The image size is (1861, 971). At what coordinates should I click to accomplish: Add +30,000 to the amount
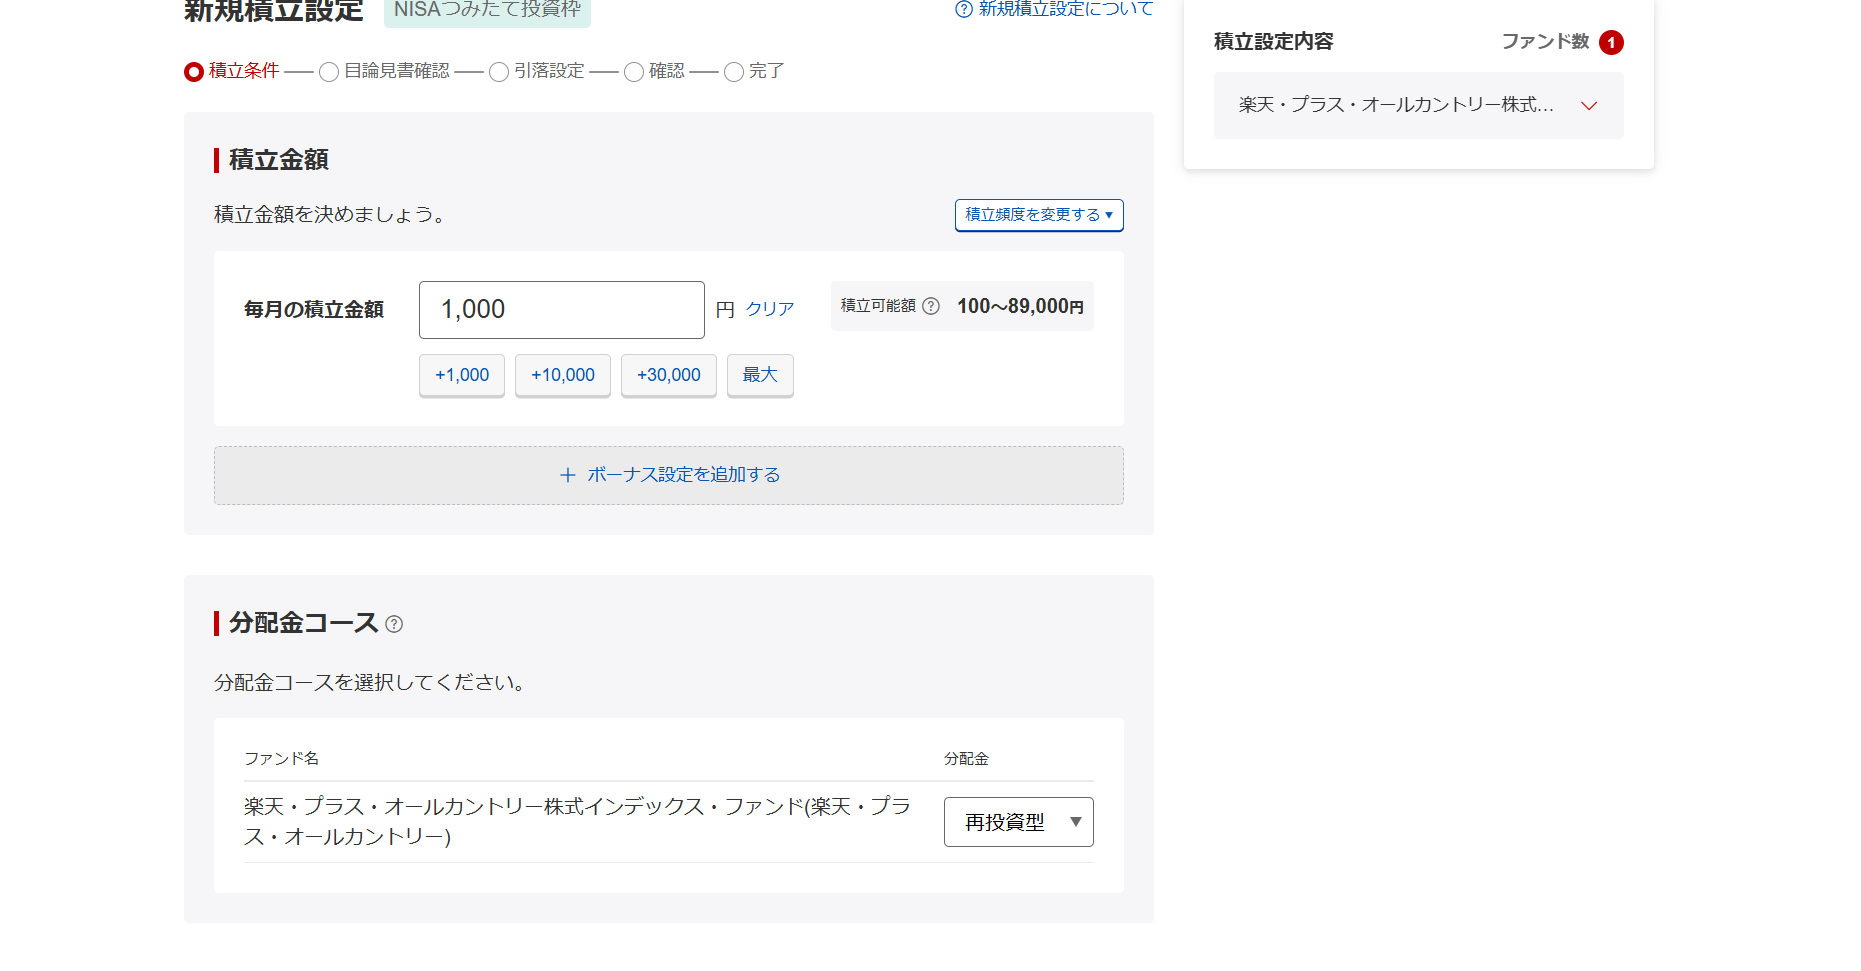(669, 375)
